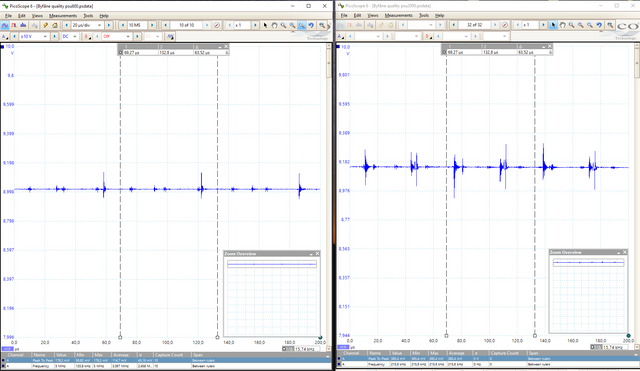This screenshot has height=371, width=640.
Task: Open Channel A options in right window
Action: click(x=341, y=36)
